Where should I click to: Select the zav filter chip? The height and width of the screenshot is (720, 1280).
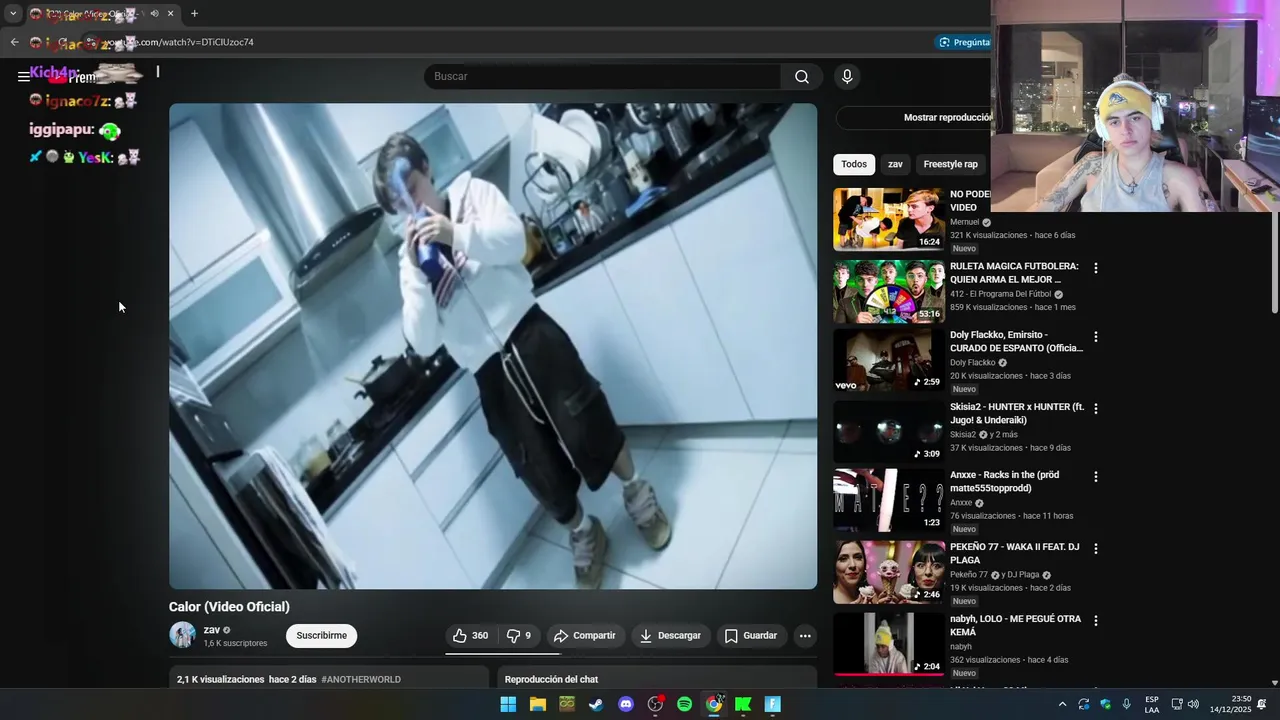895,164
